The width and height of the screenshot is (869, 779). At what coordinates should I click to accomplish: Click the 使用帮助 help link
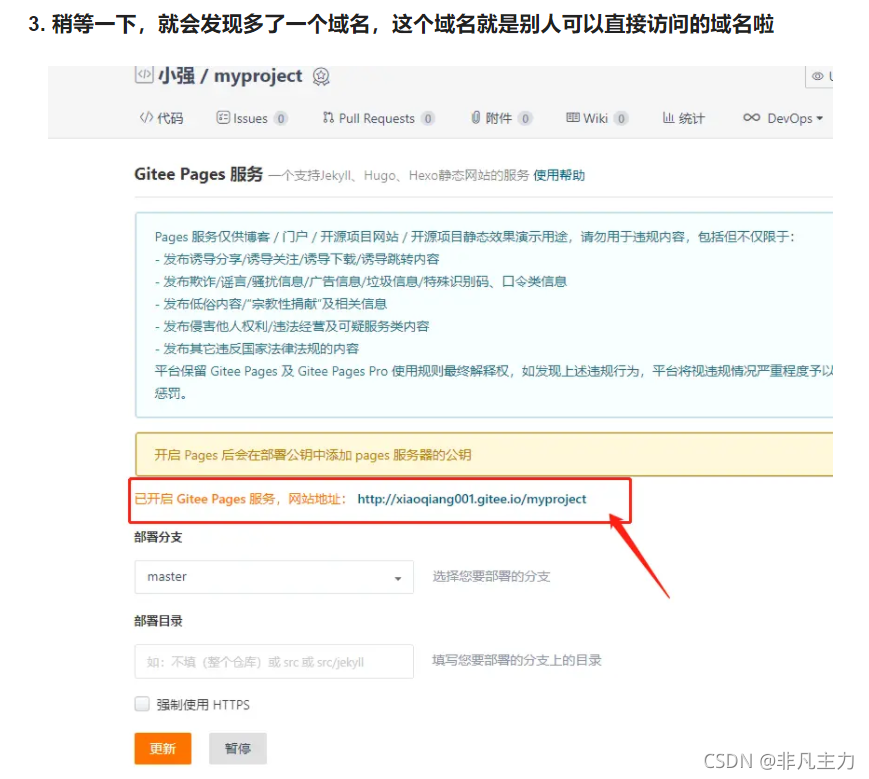559,176
